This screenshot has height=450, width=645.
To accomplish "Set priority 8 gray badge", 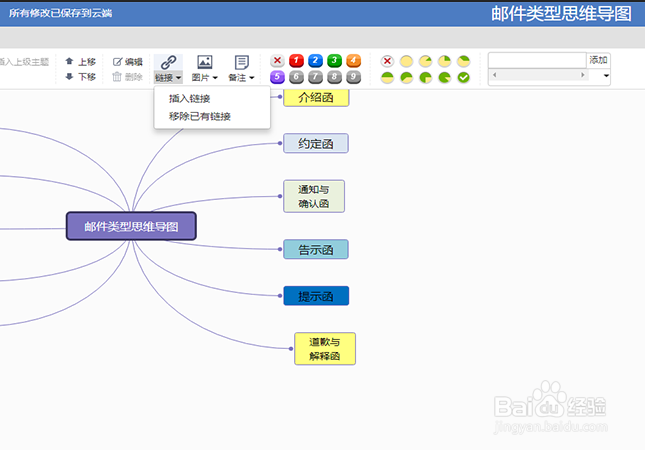I will 334,77.
